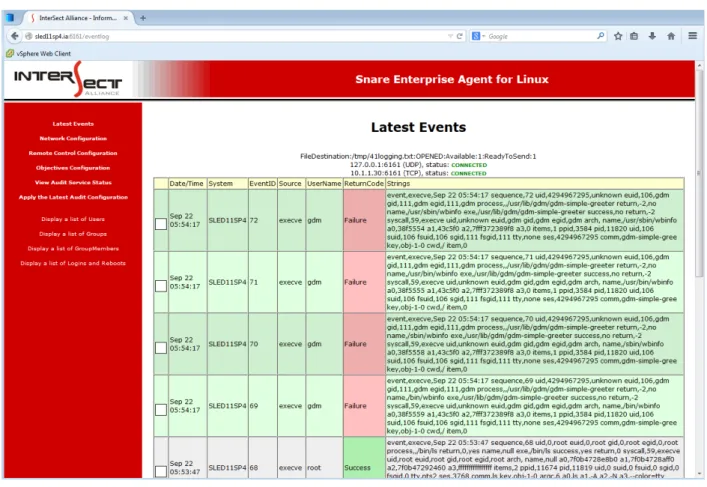Screen dimensions: 707x487
Task: Click the EventID column header
Action: tap(262, 184)
